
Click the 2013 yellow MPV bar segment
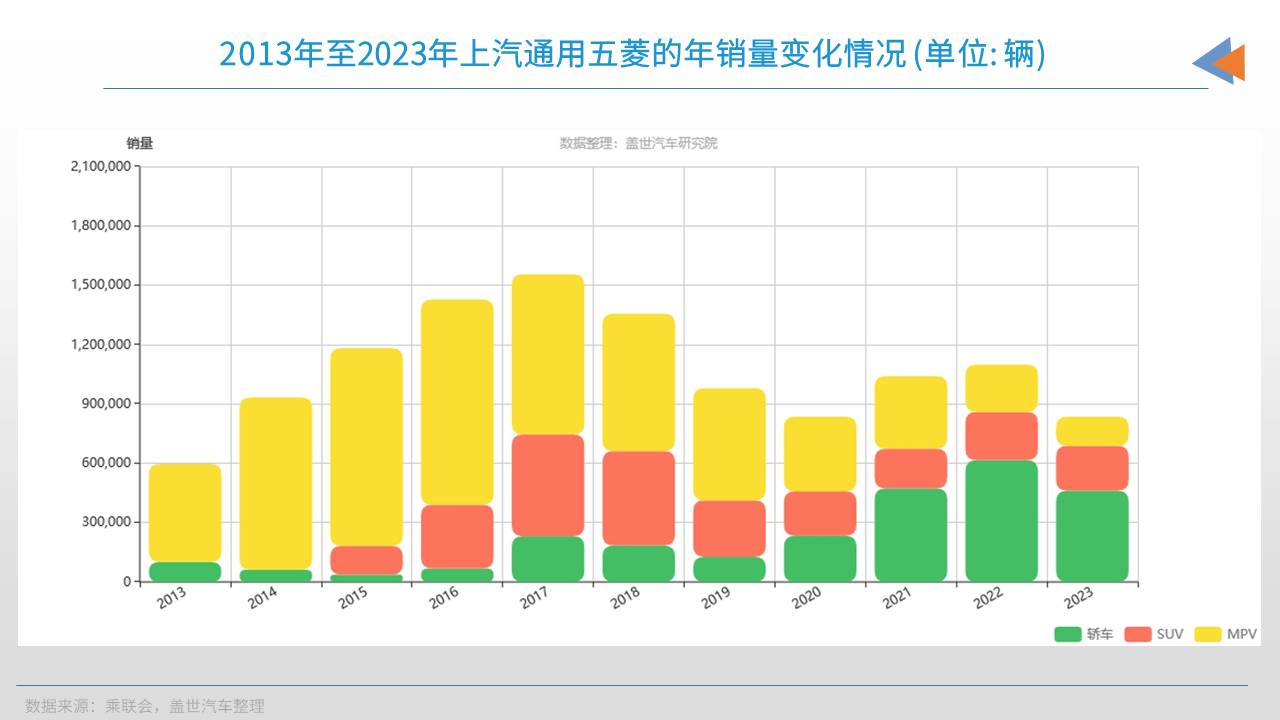[x=185, y=512]
